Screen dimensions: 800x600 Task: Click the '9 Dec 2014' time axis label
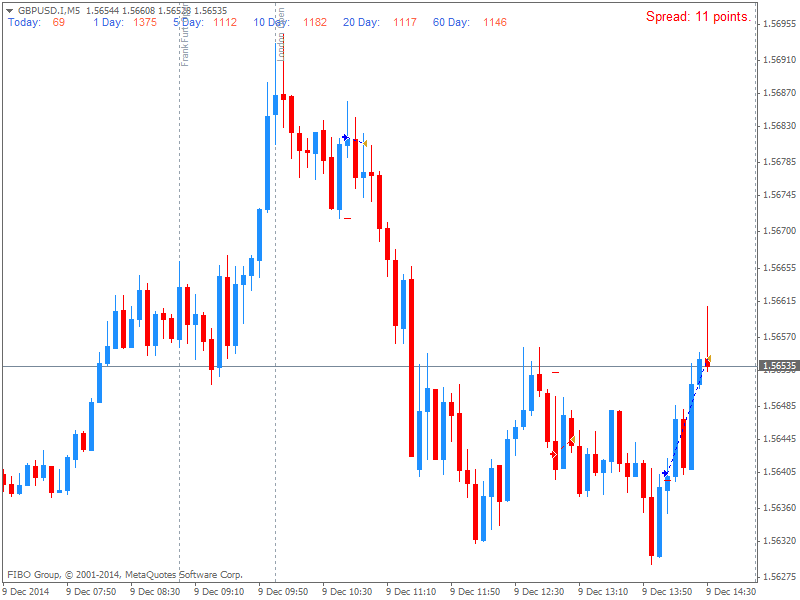pos(26,591)
